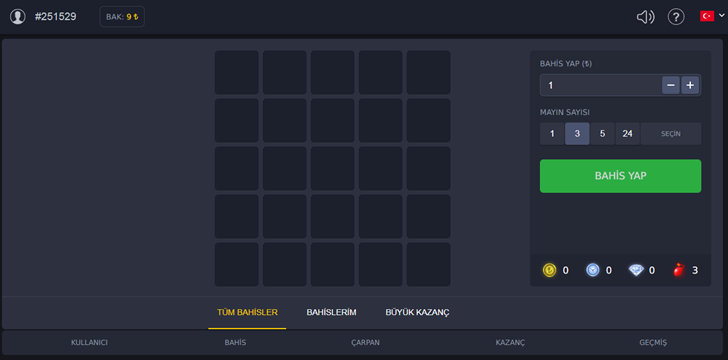728x360 pixels.
Task: Decrease bet with the minus button
Action: [670, 85]
